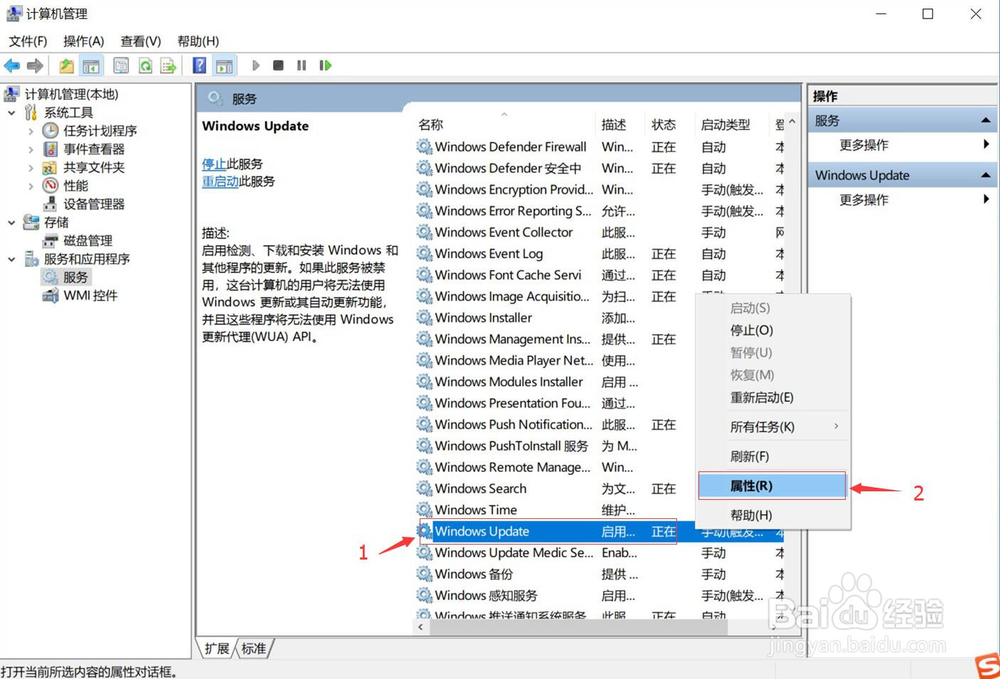
Task: Select WMI 控件 in the tree
Action: tap(90, 295)
